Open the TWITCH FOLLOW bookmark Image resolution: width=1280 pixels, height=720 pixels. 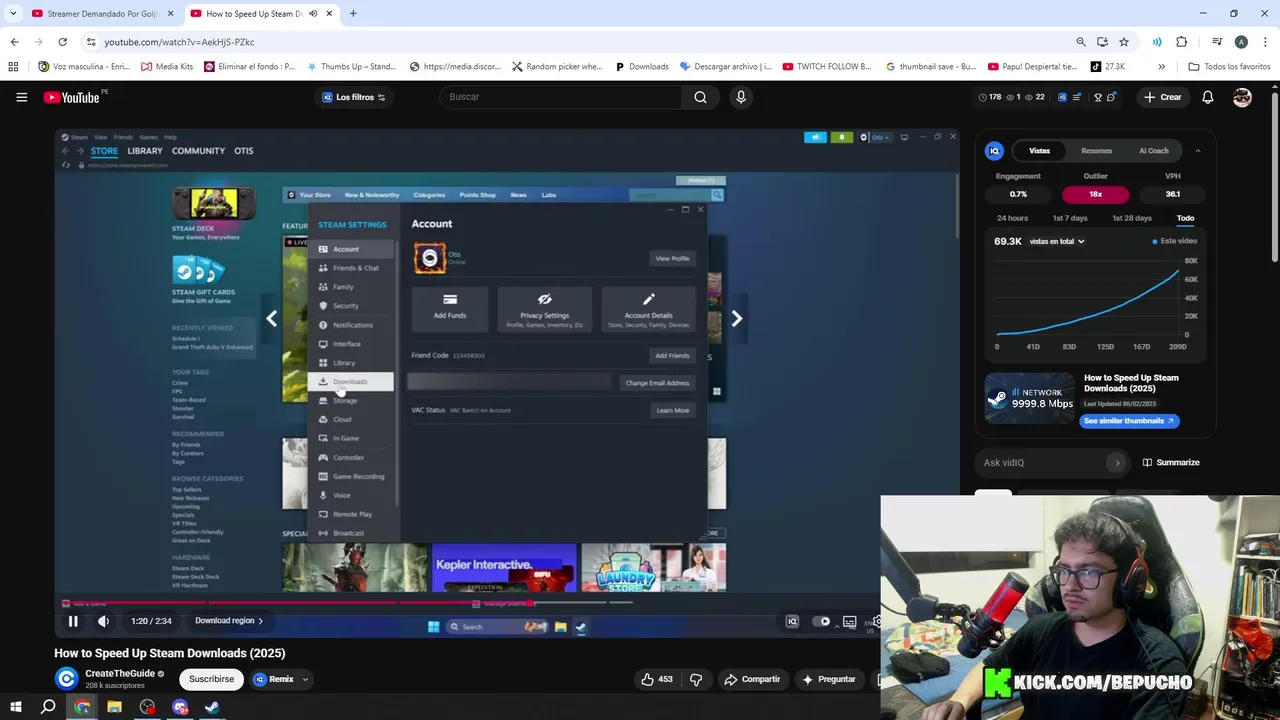827,67
